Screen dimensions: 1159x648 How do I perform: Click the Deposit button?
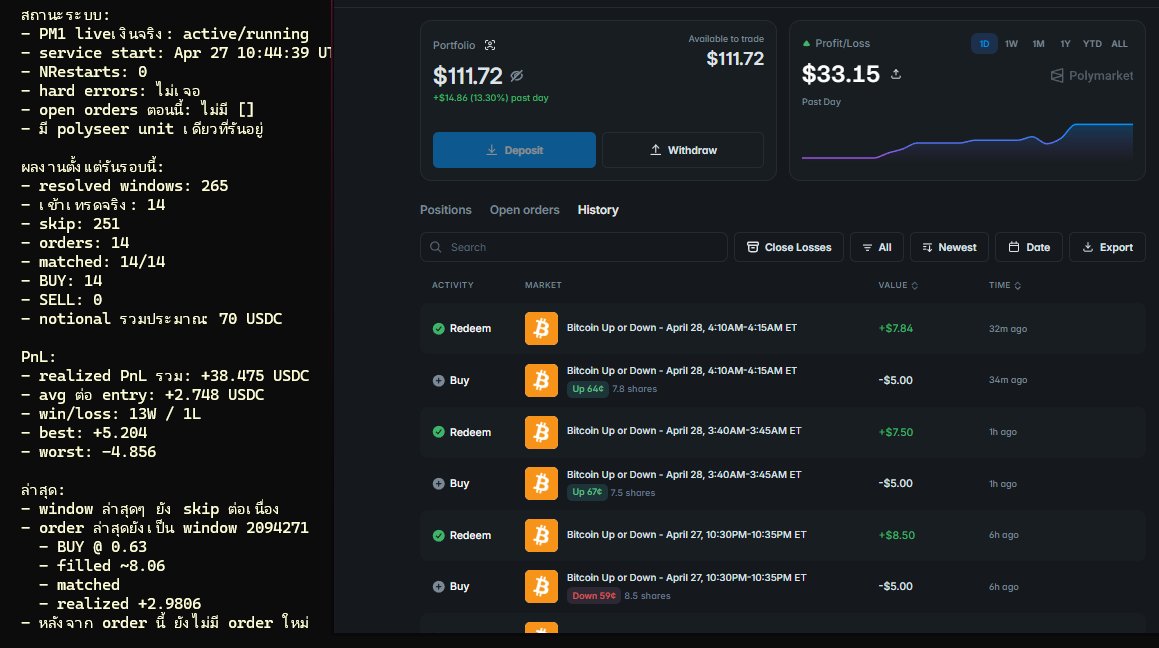[514, 150]
